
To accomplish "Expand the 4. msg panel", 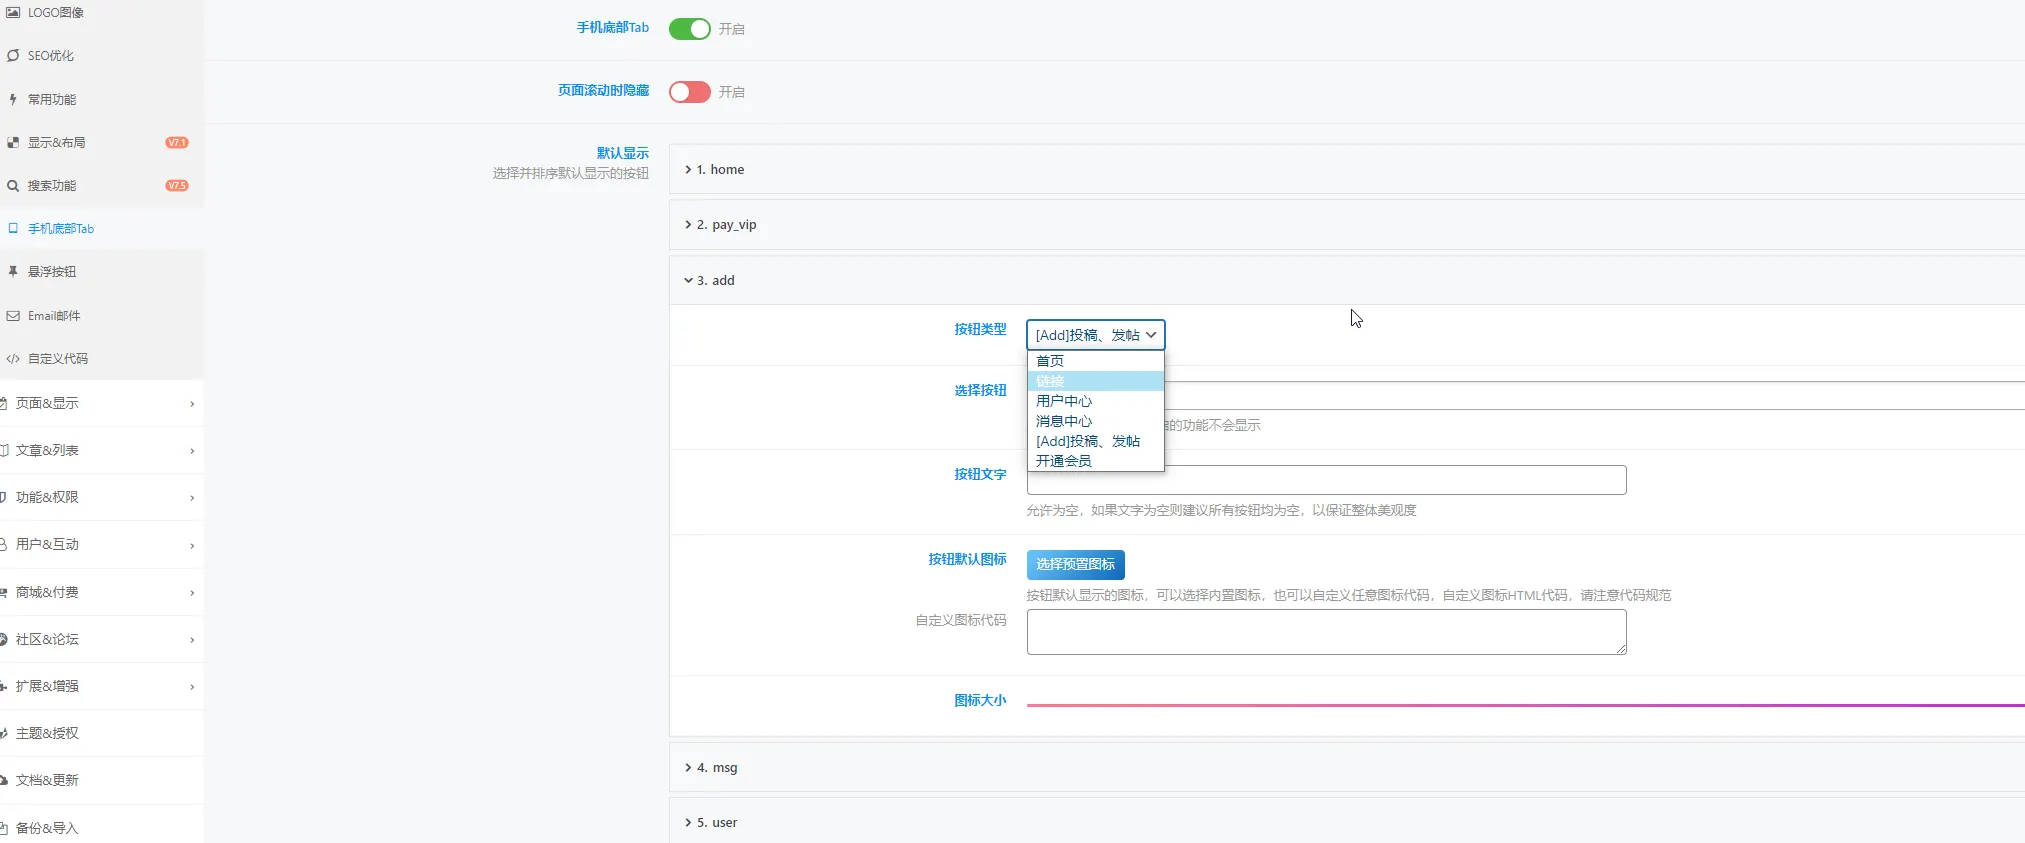I will 1346,768.
